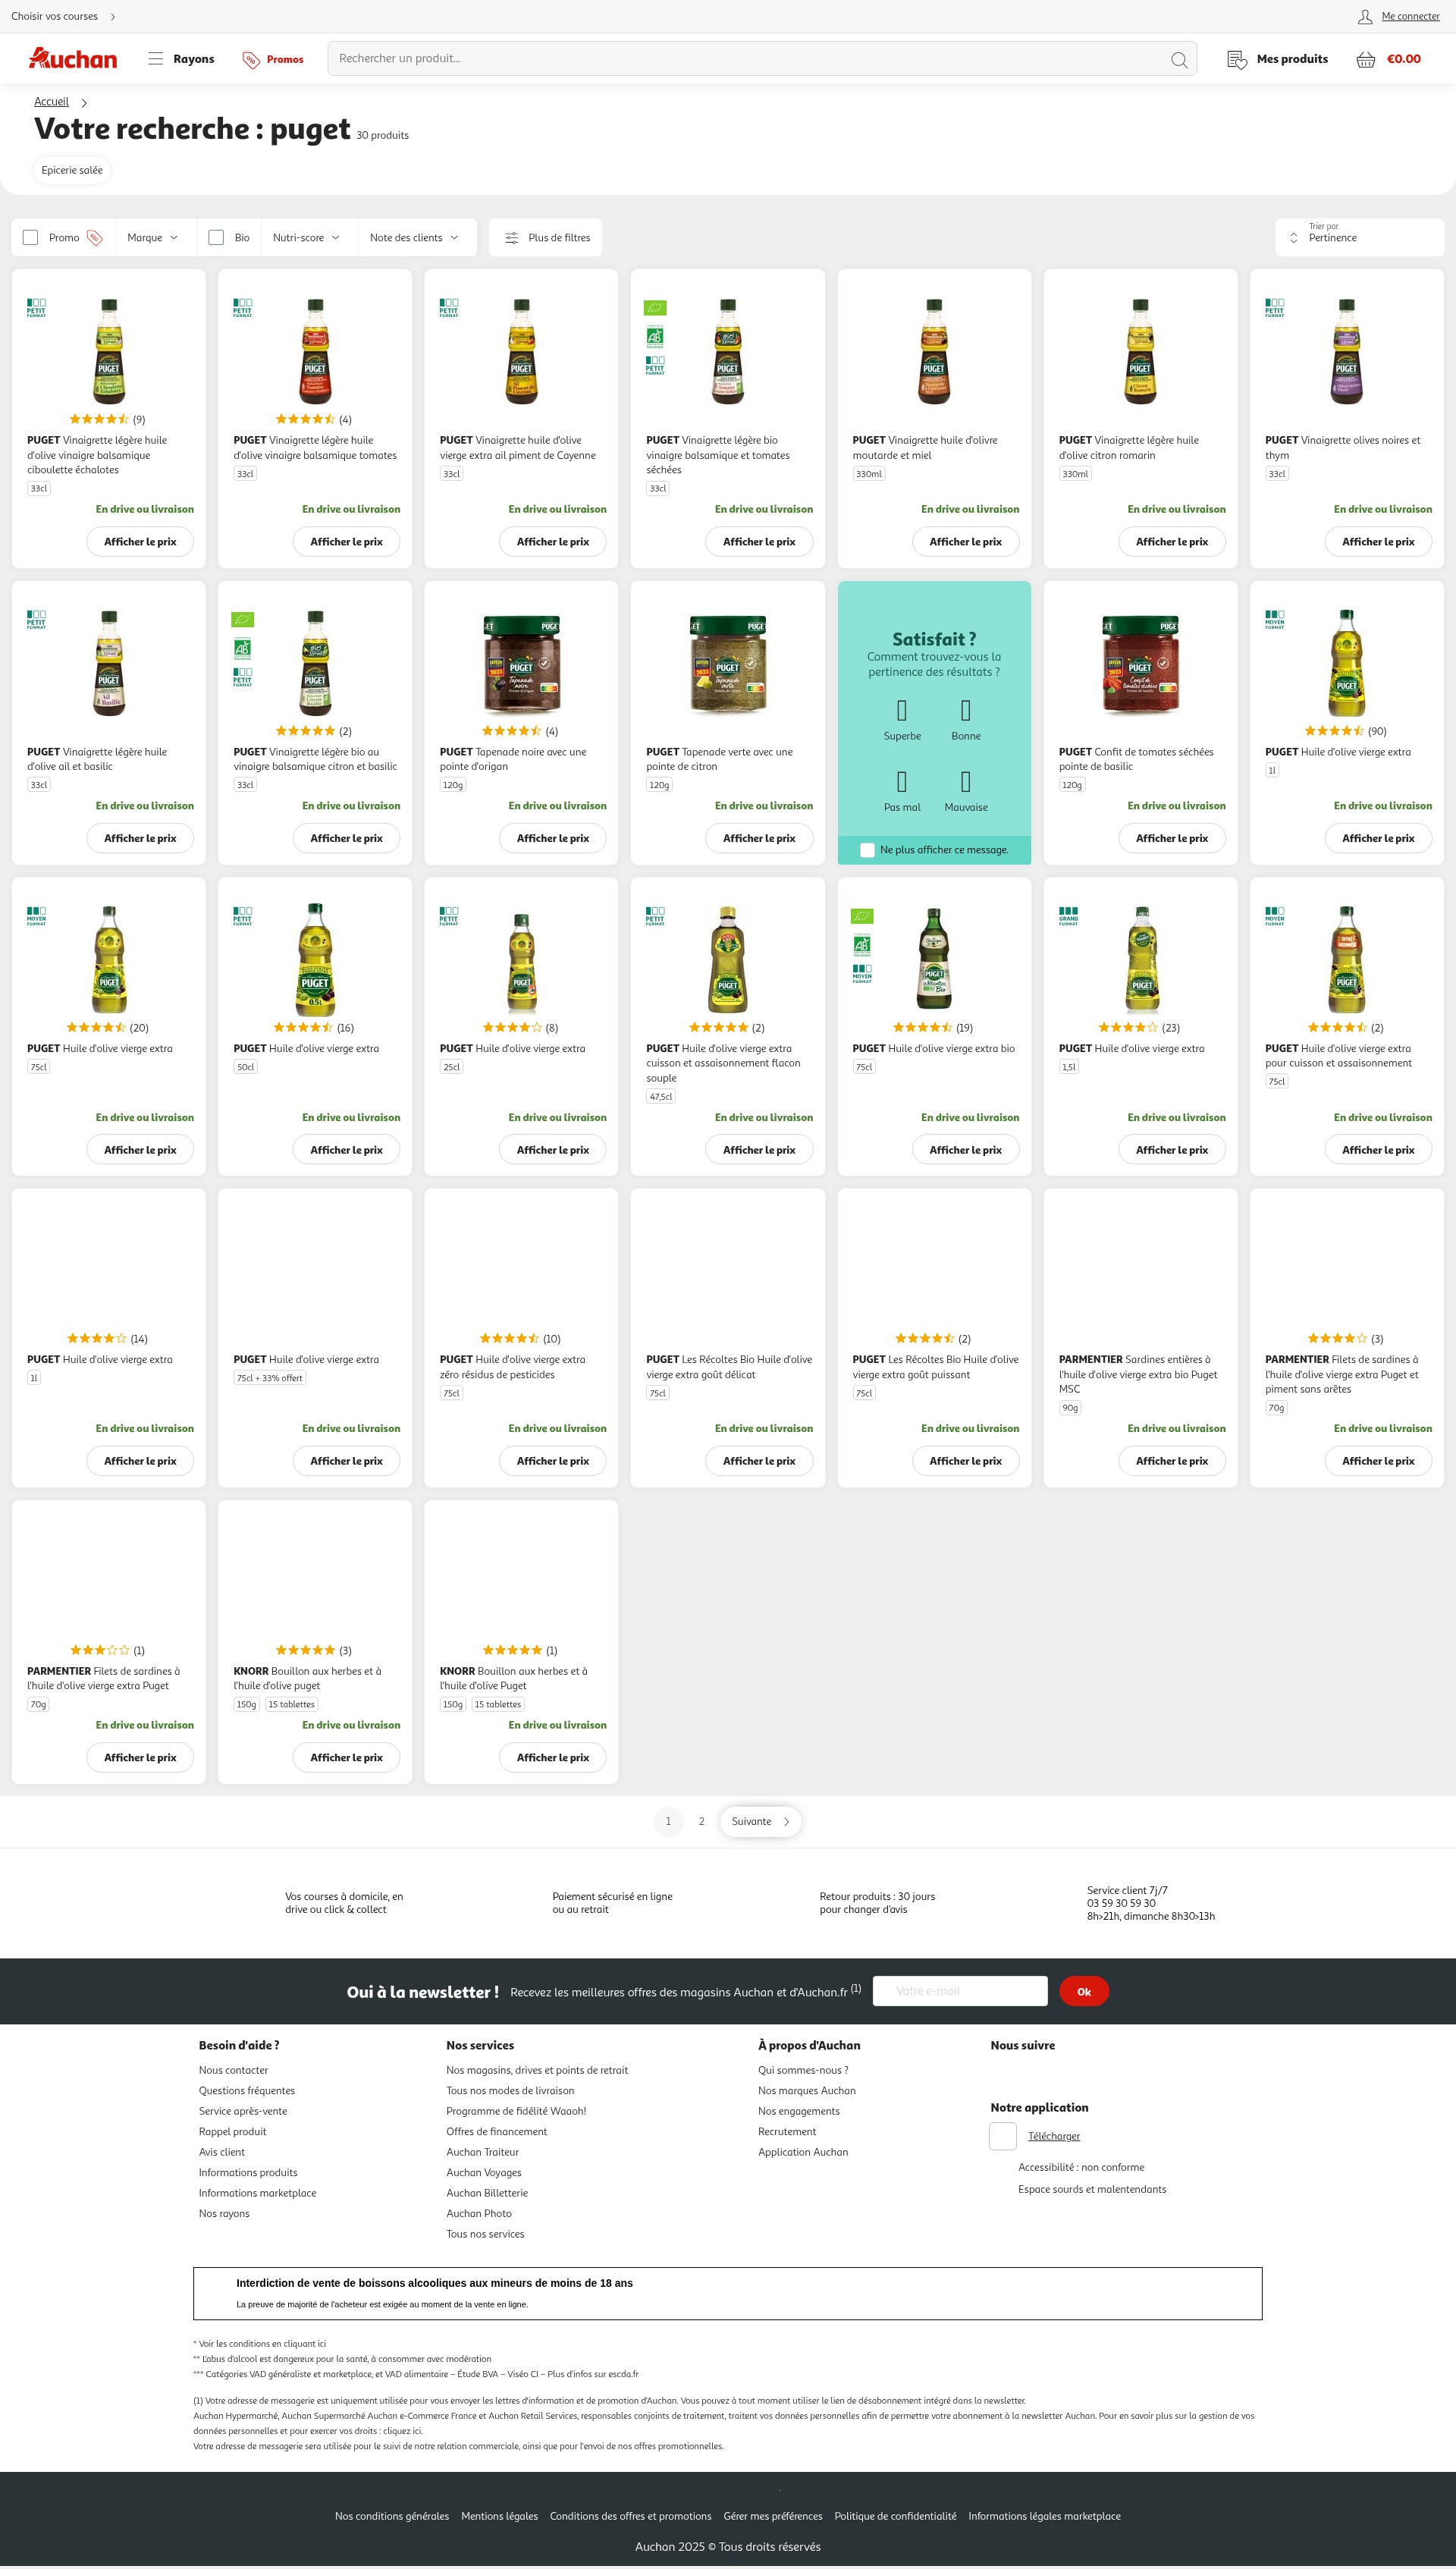
Task: Tick the Promo filter checkbox
Action: (30, 237)
